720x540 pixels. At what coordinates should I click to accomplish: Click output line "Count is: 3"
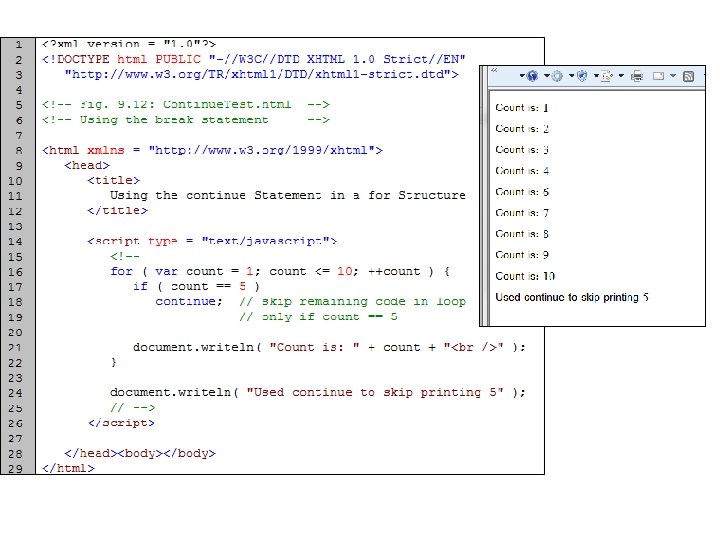522,150
